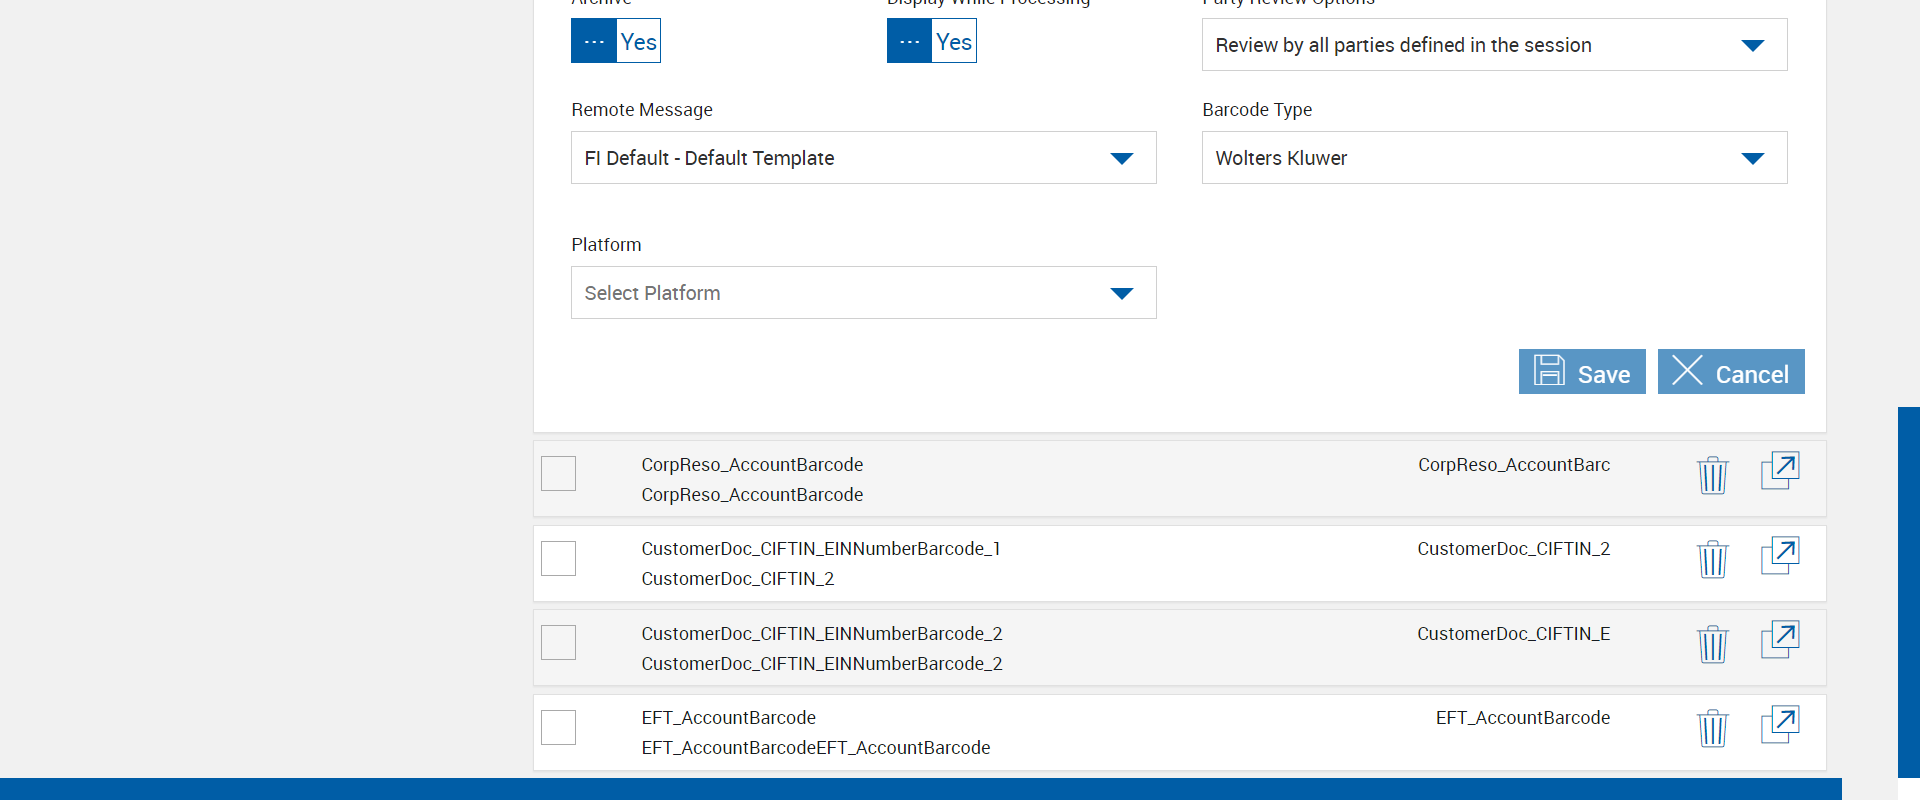Open the Select Platform dropdown

point(863,293)
